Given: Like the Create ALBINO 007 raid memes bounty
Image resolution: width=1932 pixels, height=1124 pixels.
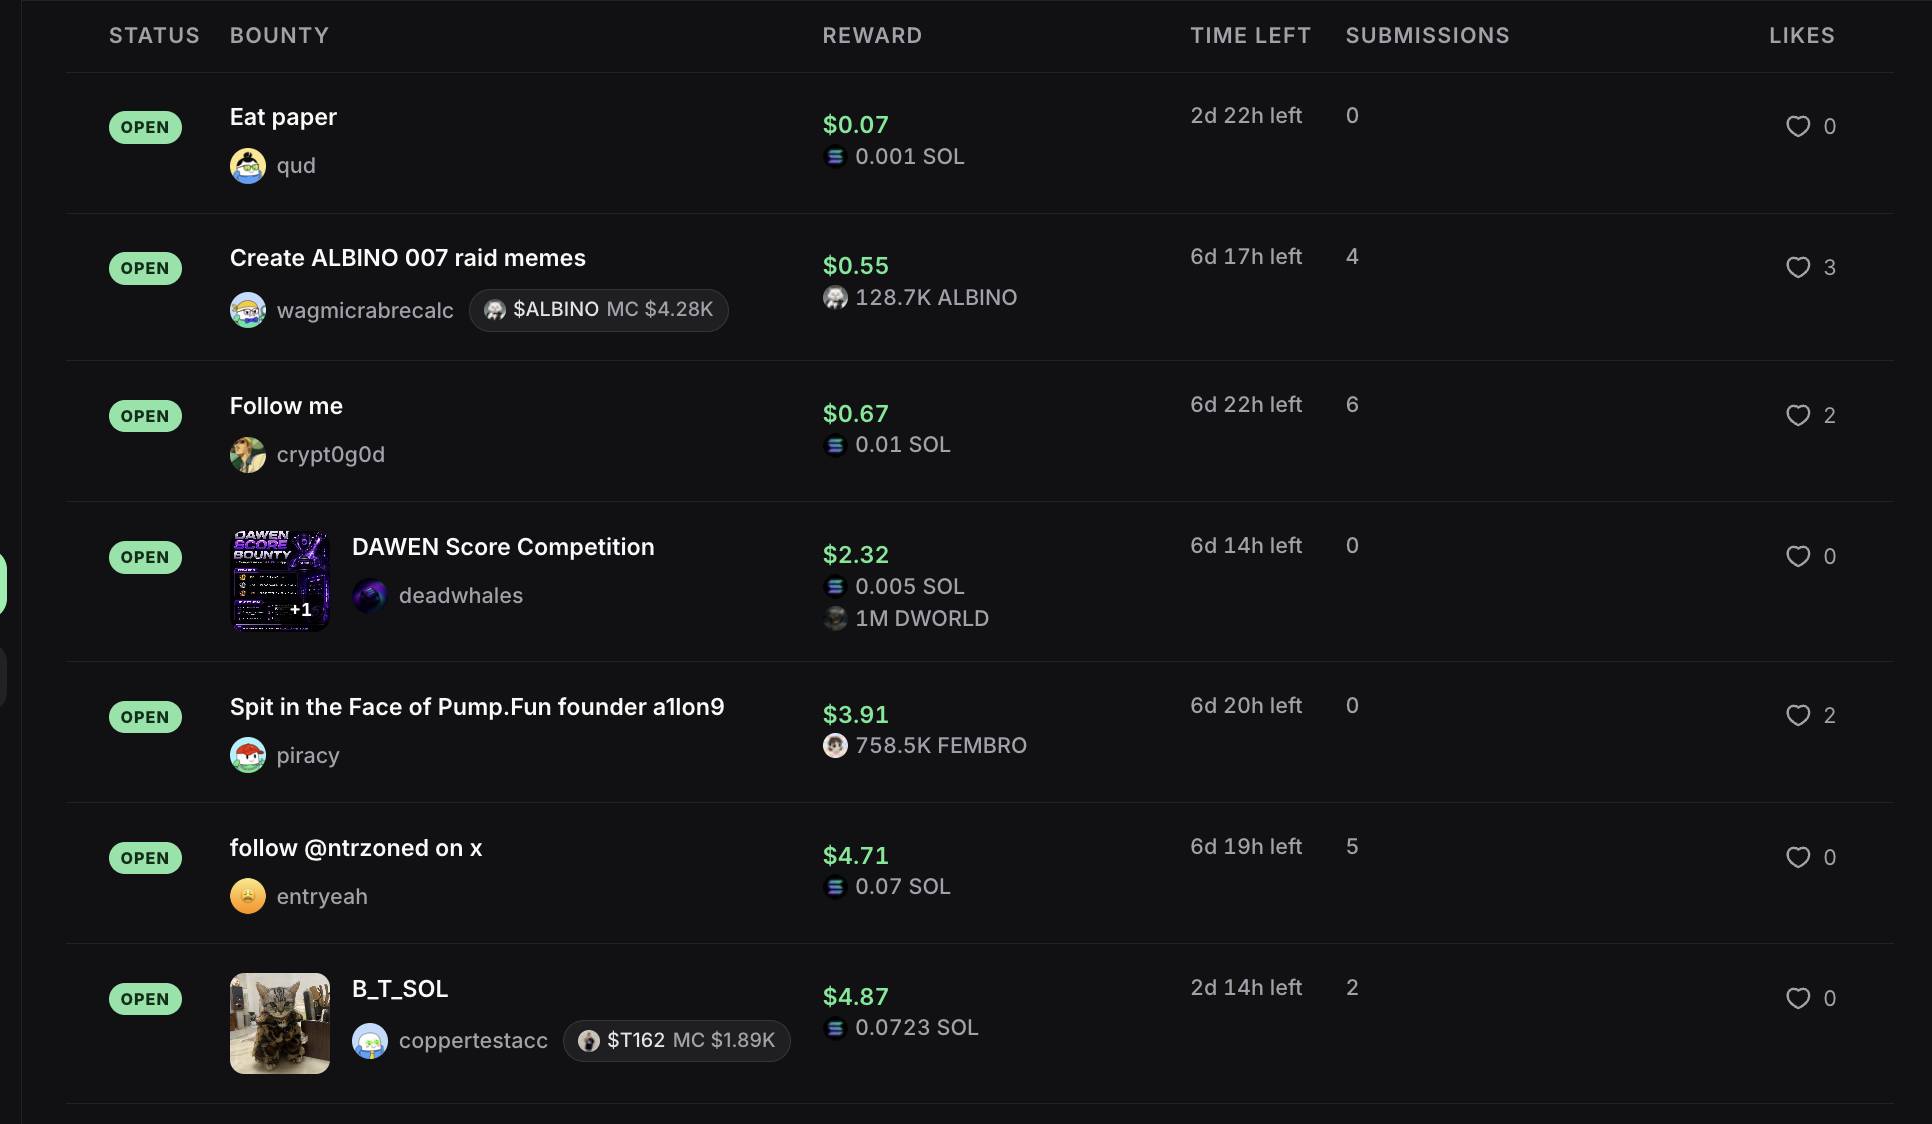Looking at the screenshot, I should (x=1798, y=267).
